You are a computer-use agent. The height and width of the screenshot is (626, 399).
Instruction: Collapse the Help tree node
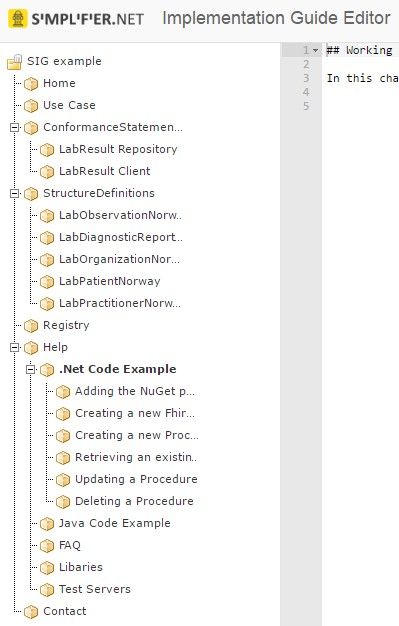[x=14, y=348]
